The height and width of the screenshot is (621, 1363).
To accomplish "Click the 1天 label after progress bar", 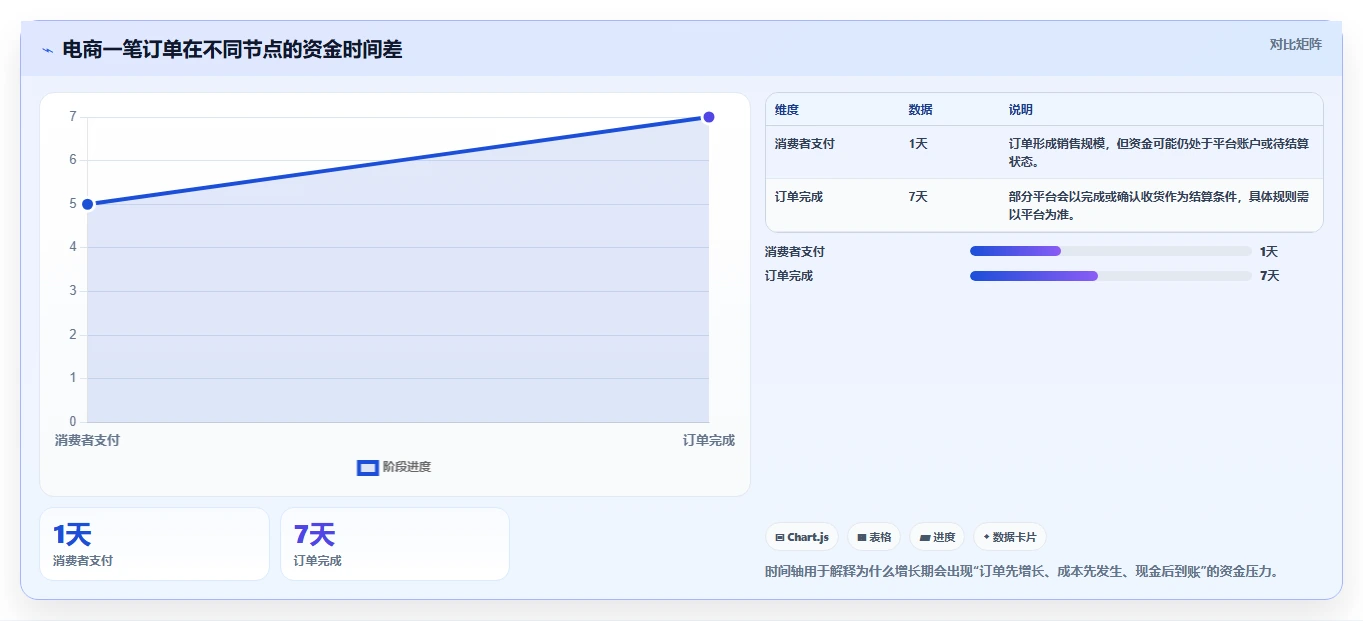I will click(x=1269, y=252).
